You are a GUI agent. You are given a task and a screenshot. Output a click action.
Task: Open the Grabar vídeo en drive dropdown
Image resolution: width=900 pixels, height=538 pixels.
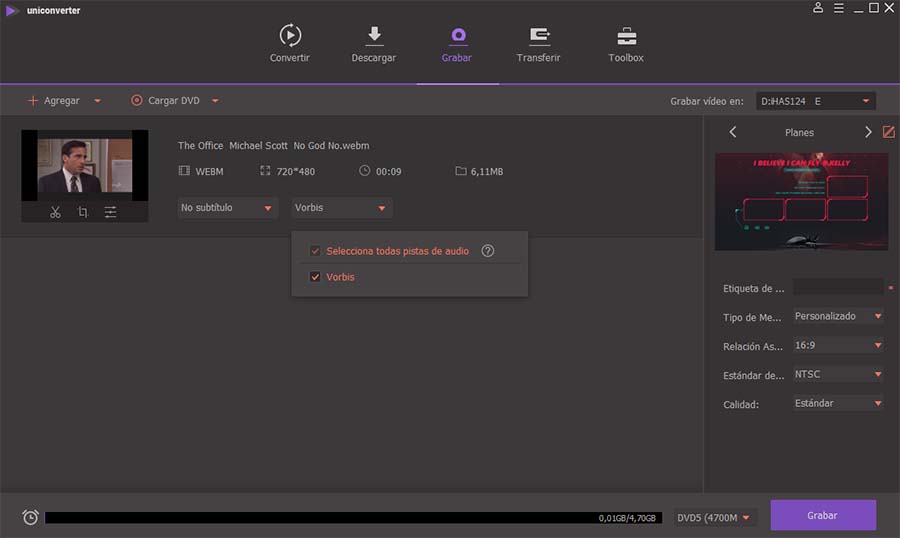click(815, 101)
